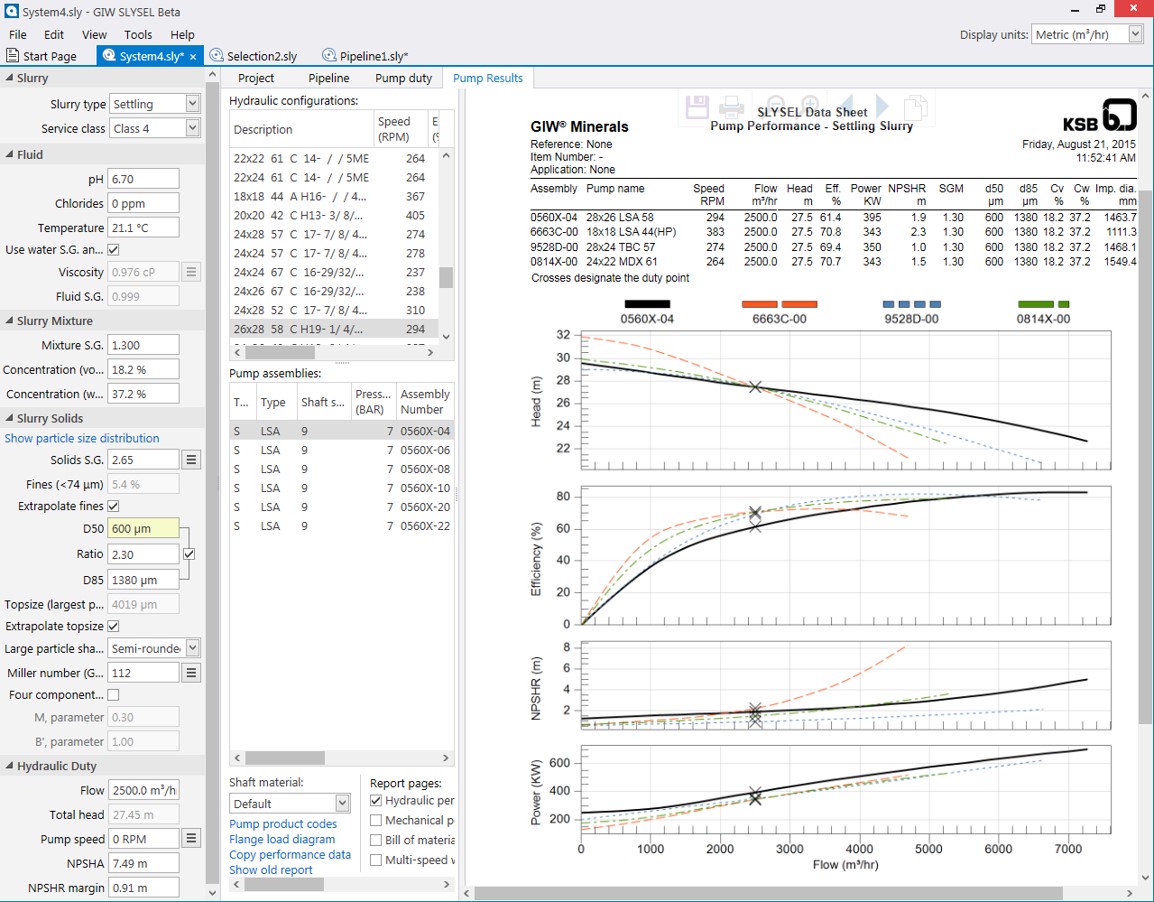Image resolution: width=1154 pixels, height=902 pixels.
Task: Open the Tools menu
Action: pyautogui.click(x=138, y=35)
